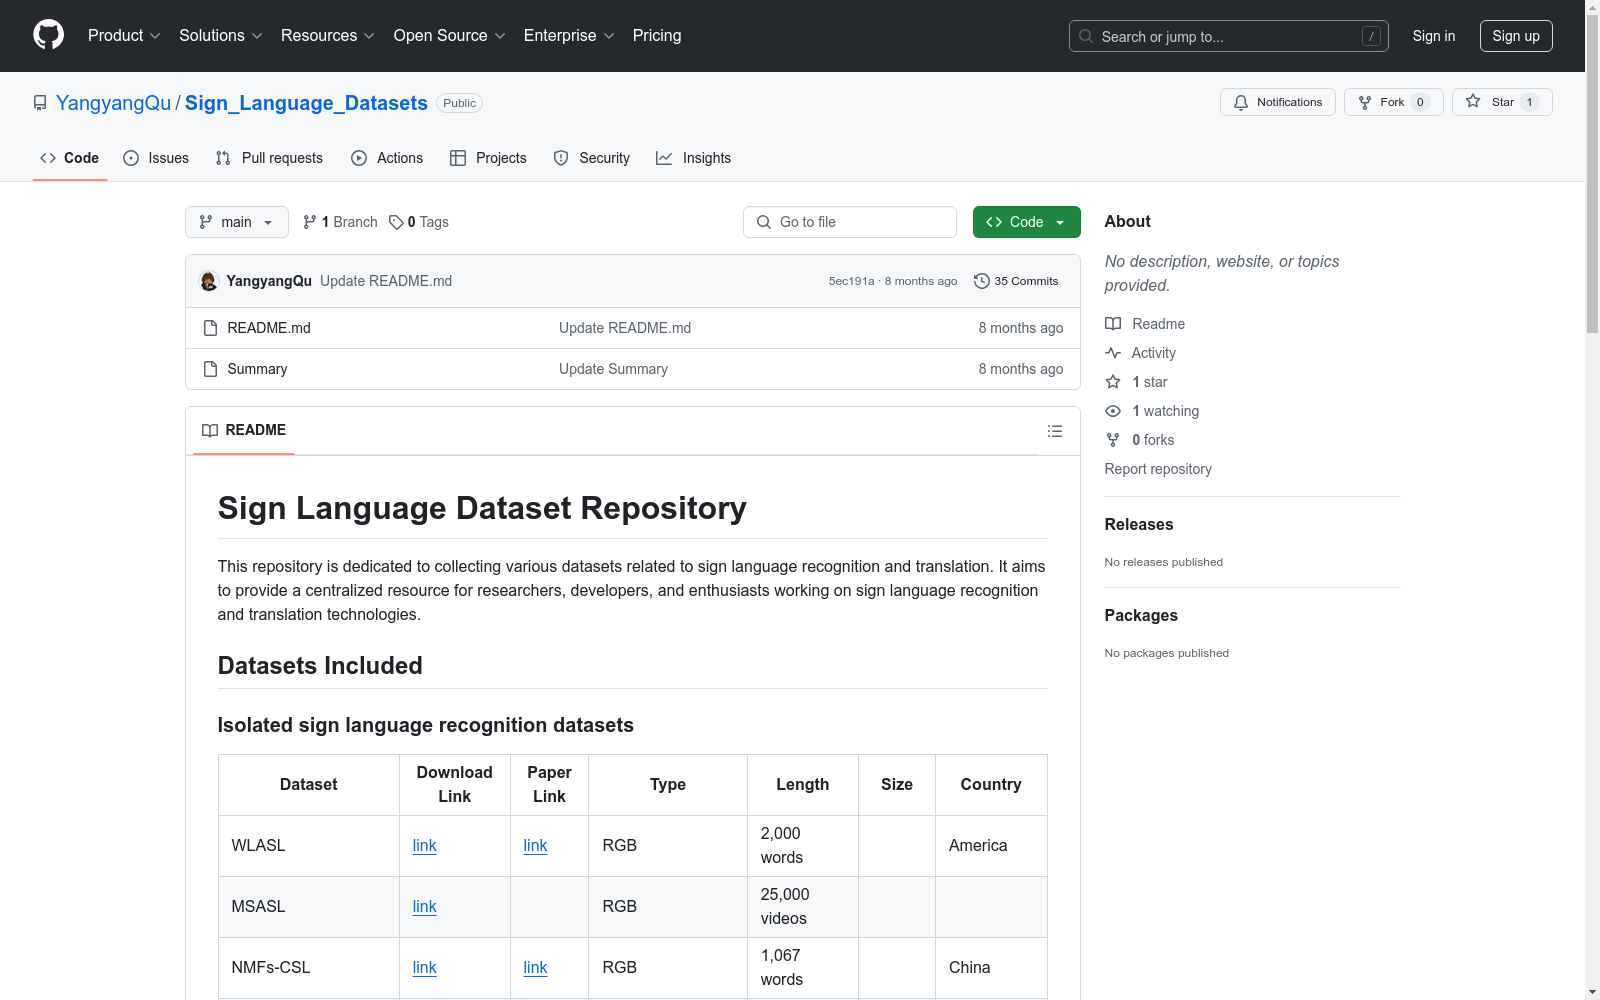The width and height of the screenshot is (1600, 1000).
Task: Open the WLASL paper link
Action: click(x=535, y=846)
